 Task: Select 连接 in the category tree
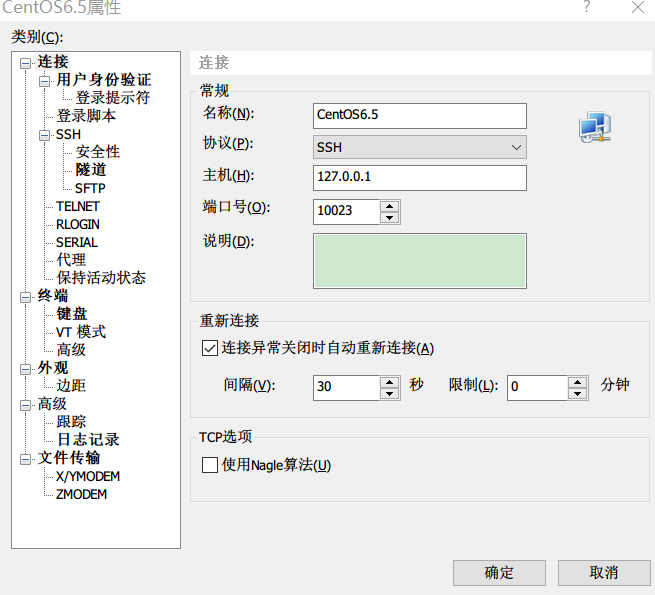tap(53, 62)
